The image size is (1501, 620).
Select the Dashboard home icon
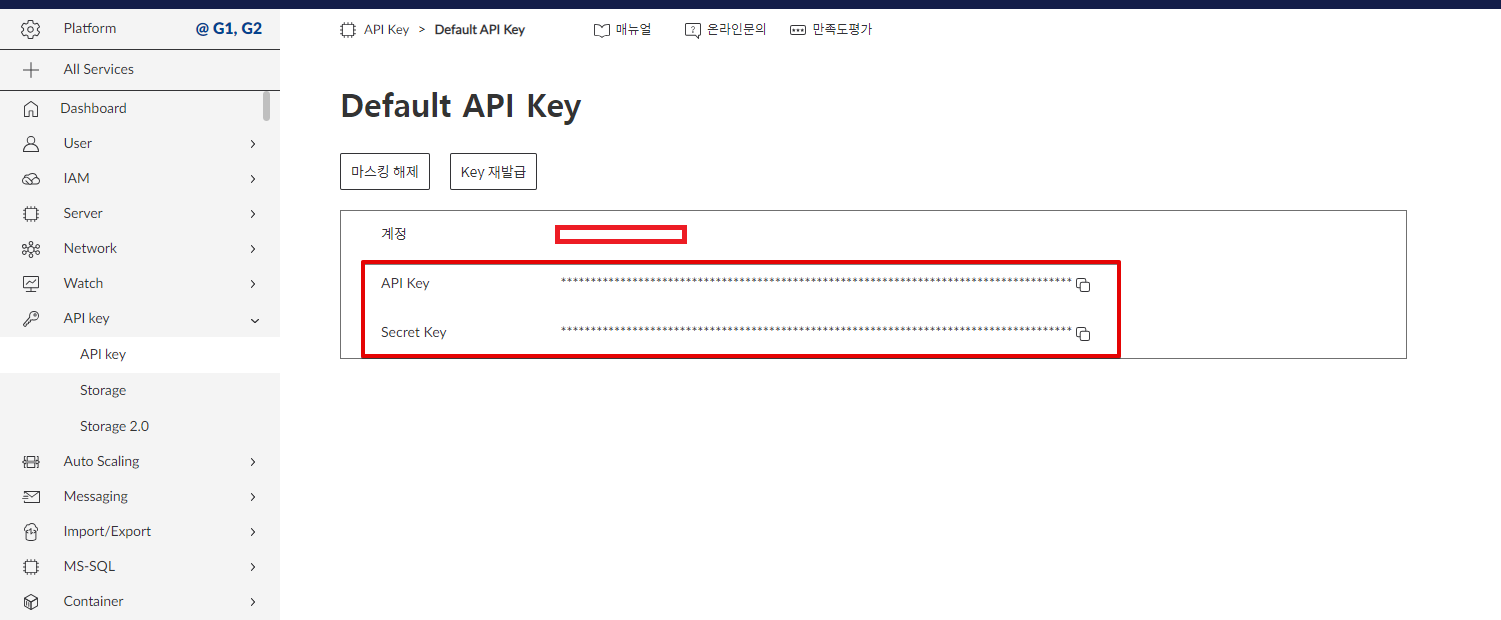point(31,107)
